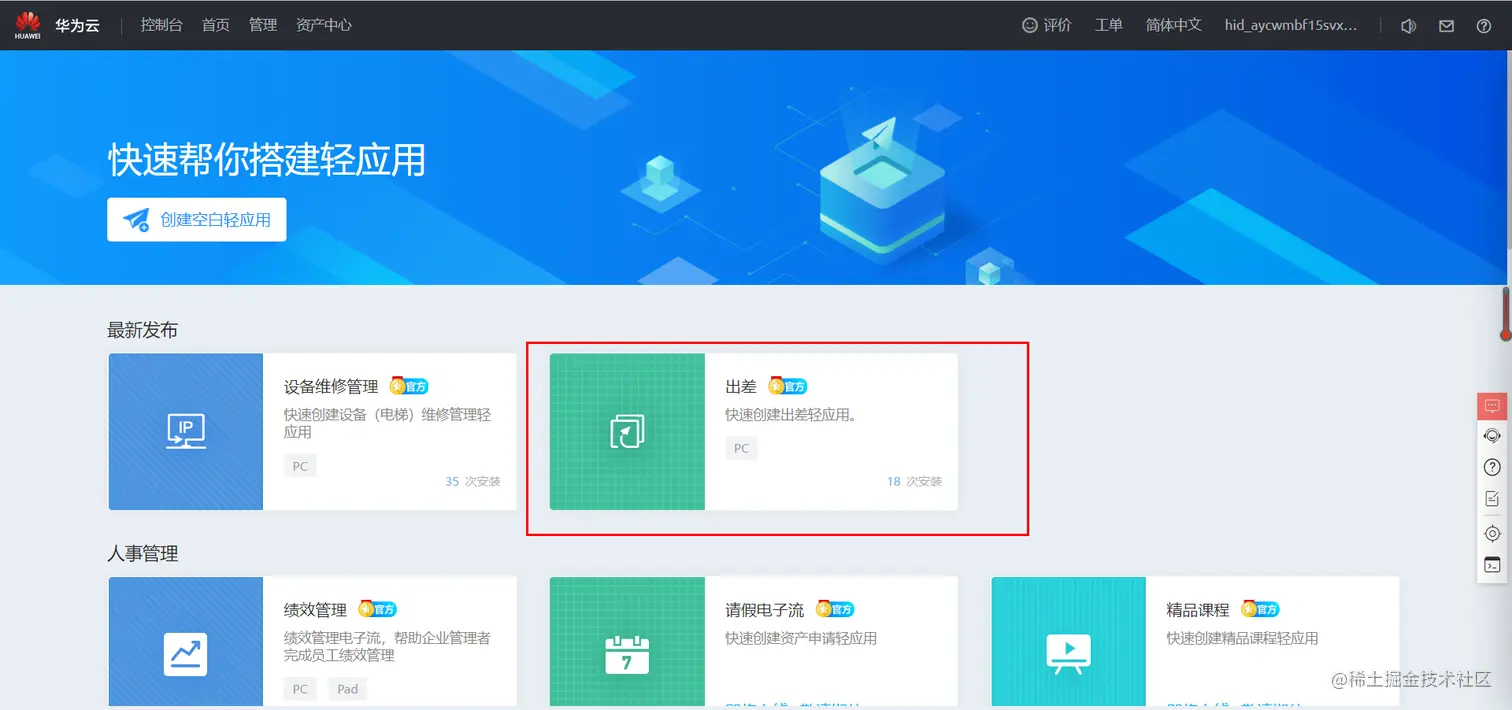Open the help question-mark icon in right sidebar

1492,466
